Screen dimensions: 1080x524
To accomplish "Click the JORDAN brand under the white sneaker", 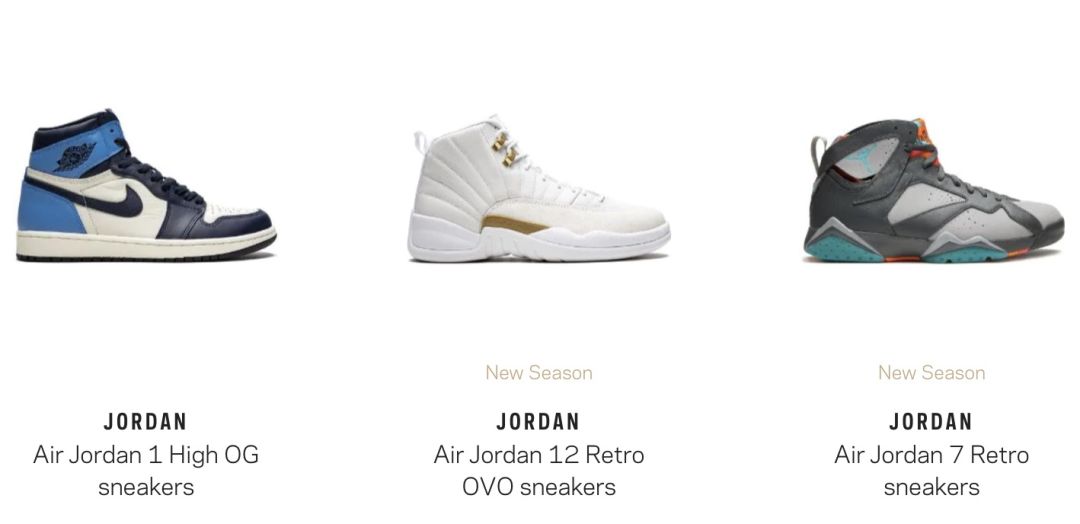I will click(539, 421).
